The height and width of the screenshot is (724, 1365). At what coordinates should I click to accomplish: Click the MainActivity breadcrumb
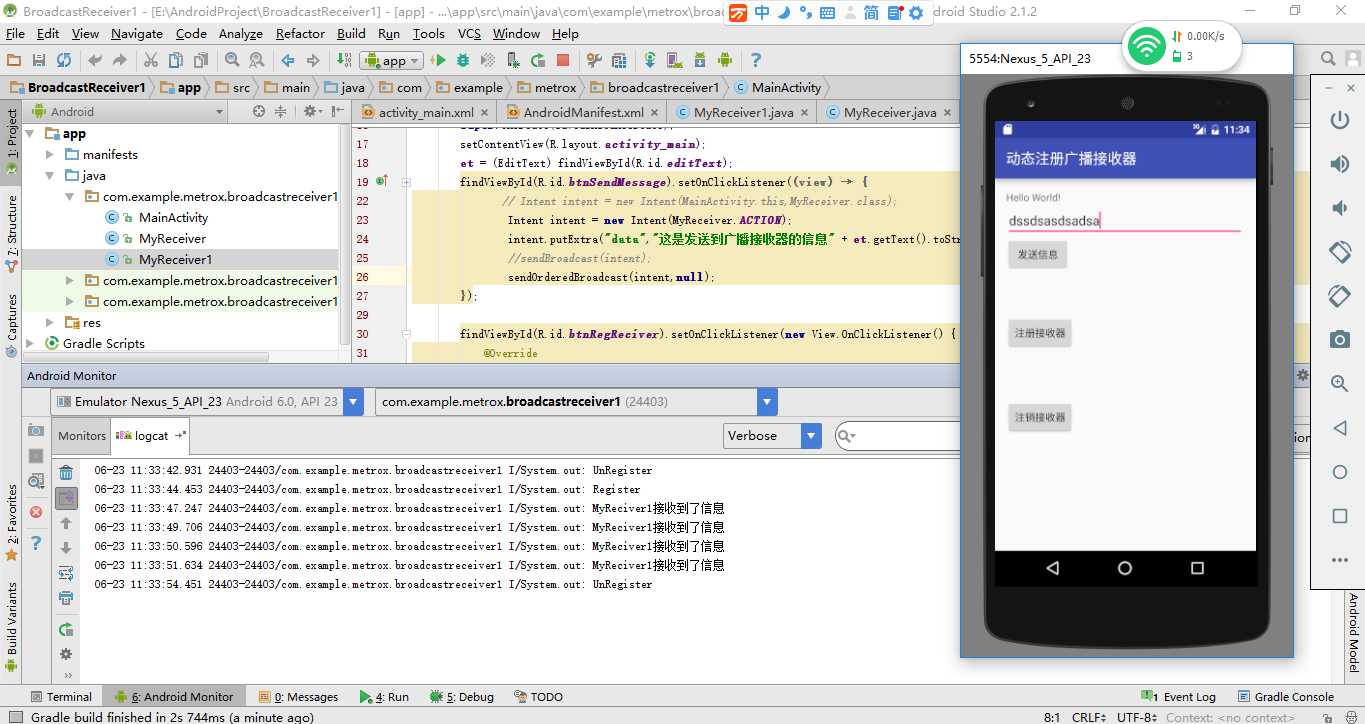(x=778, y=87)
